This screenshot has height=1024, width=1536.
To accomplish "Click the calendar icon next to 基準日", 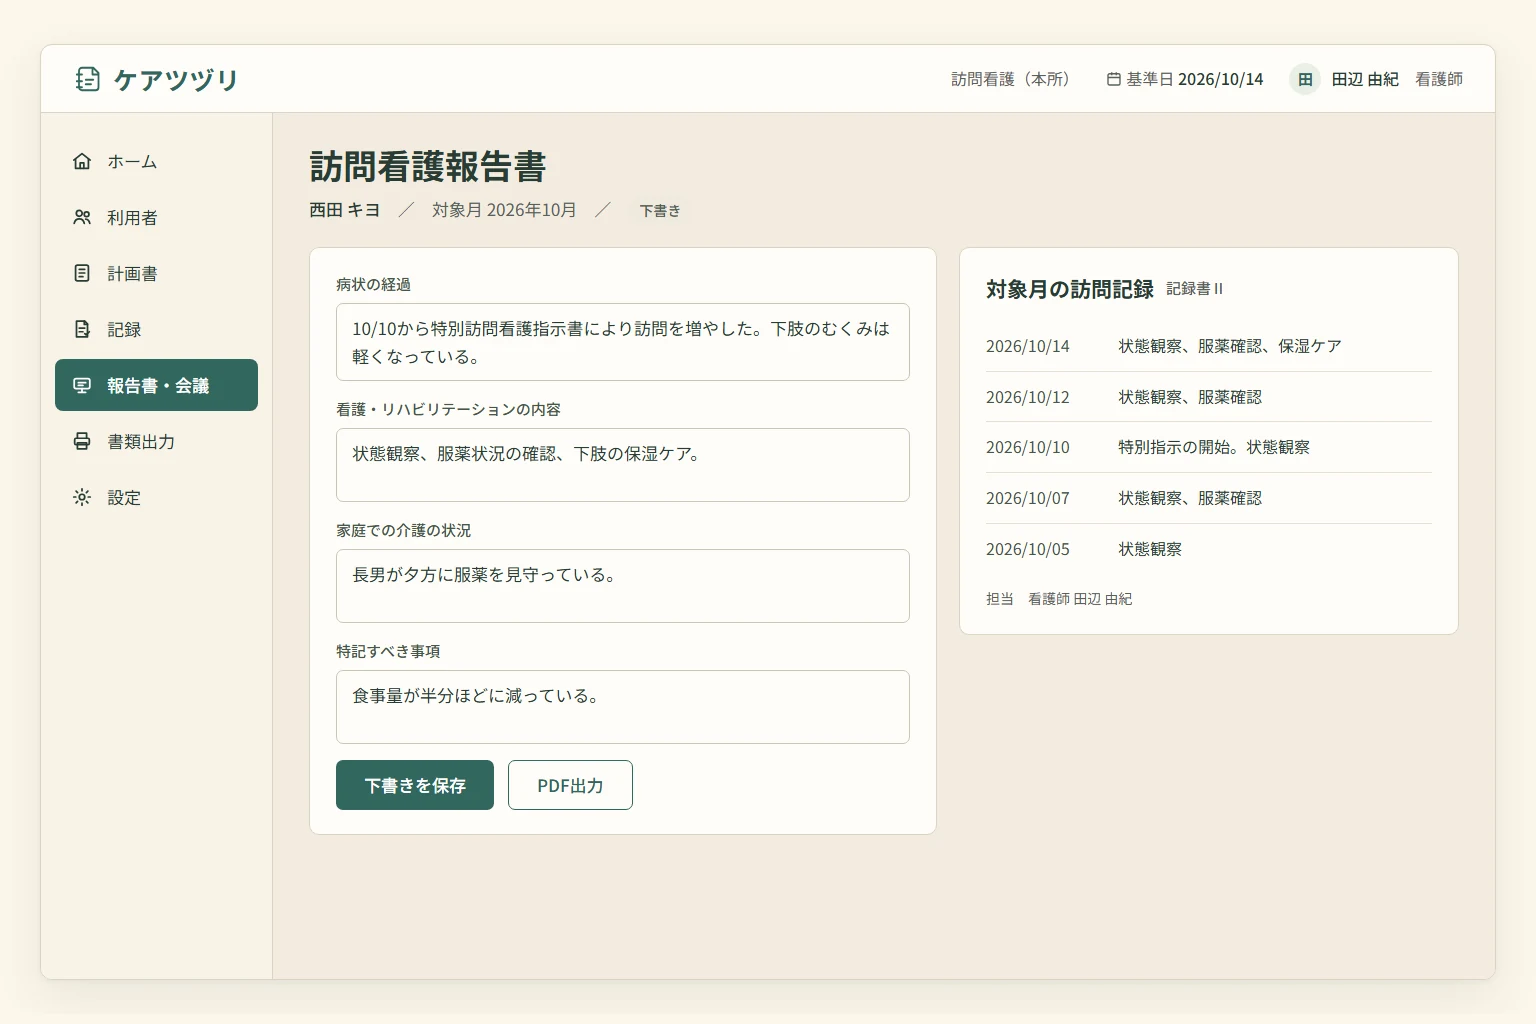I will tap(1113, 79).
